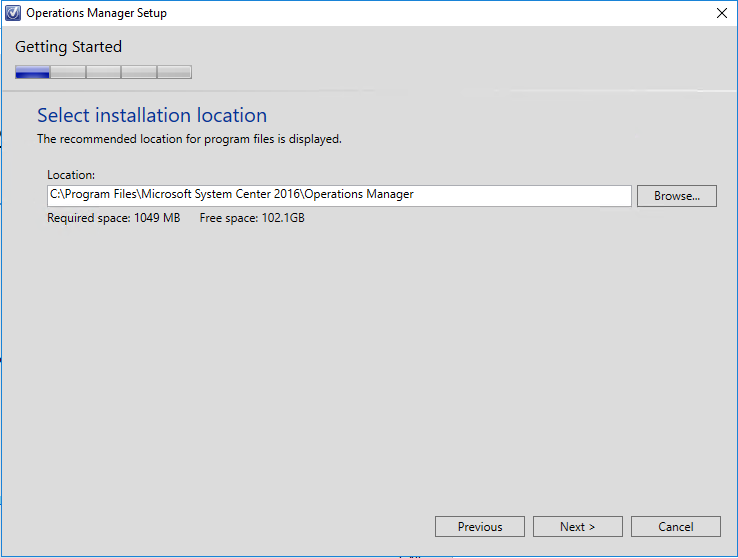Click the Getting Started progress bar
The image size is (738, 558).
[x=104, y=72]
